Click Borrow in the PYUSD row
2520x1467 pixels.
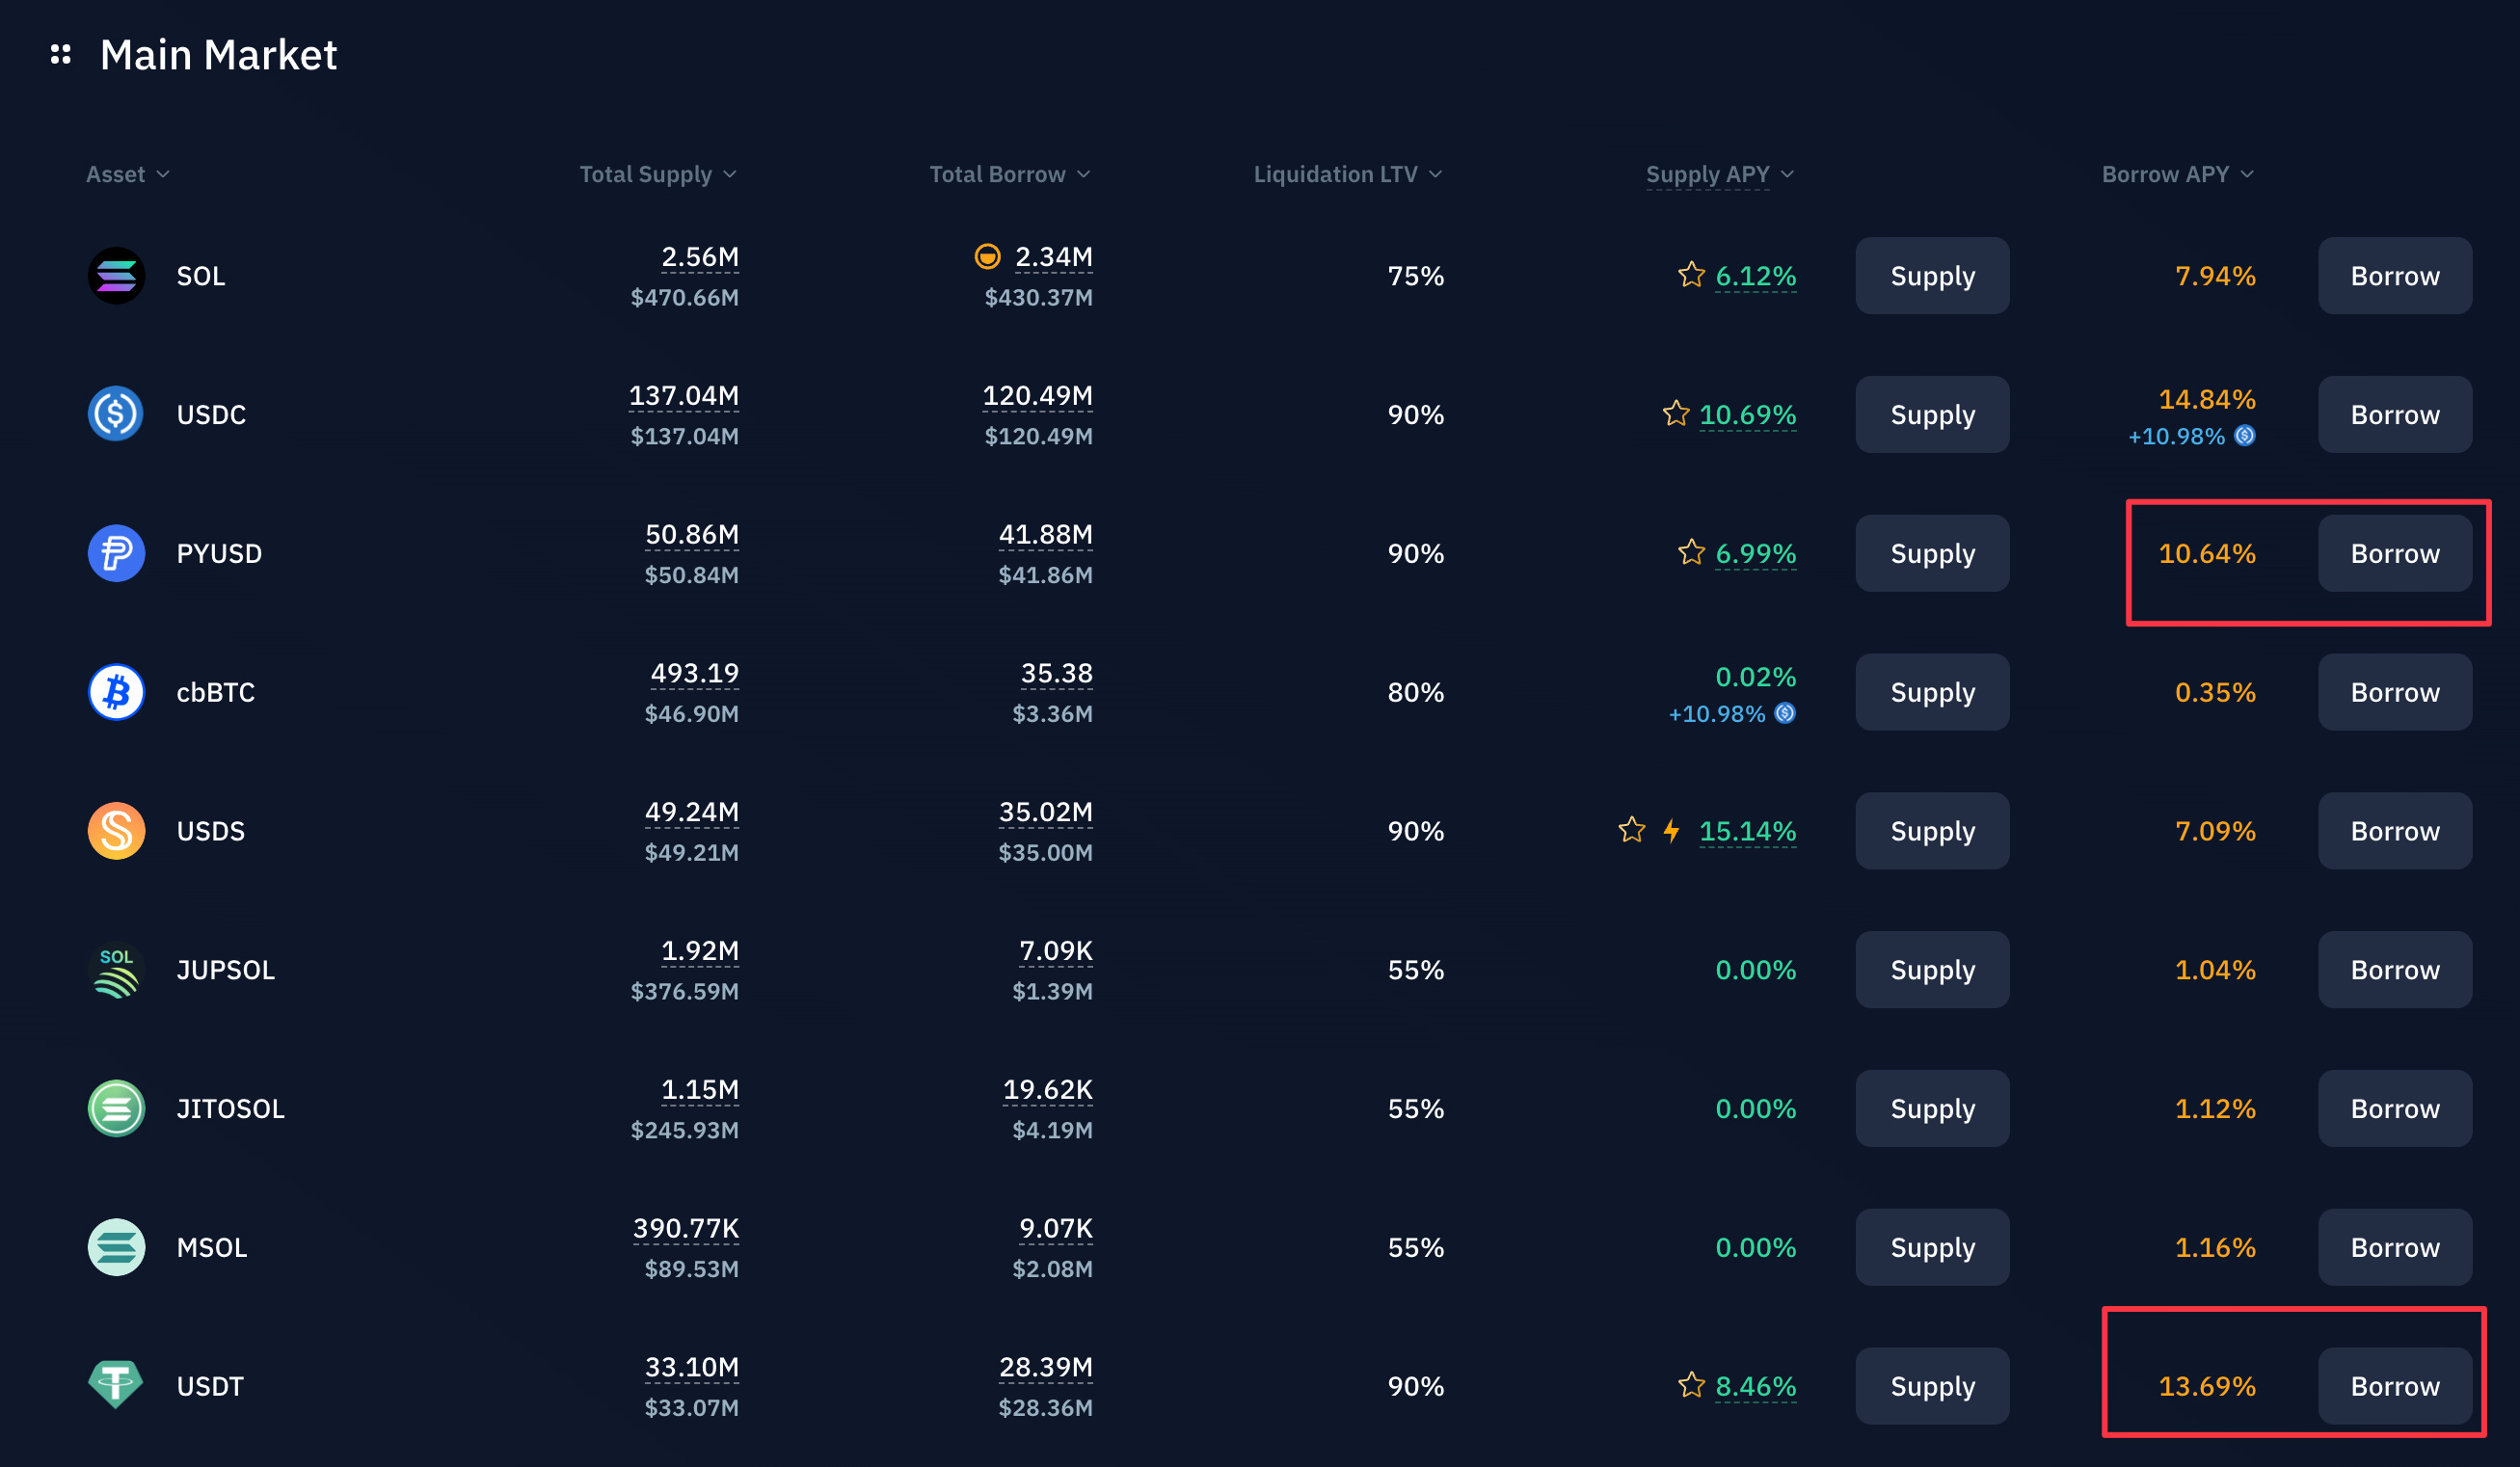point(2395,553)
